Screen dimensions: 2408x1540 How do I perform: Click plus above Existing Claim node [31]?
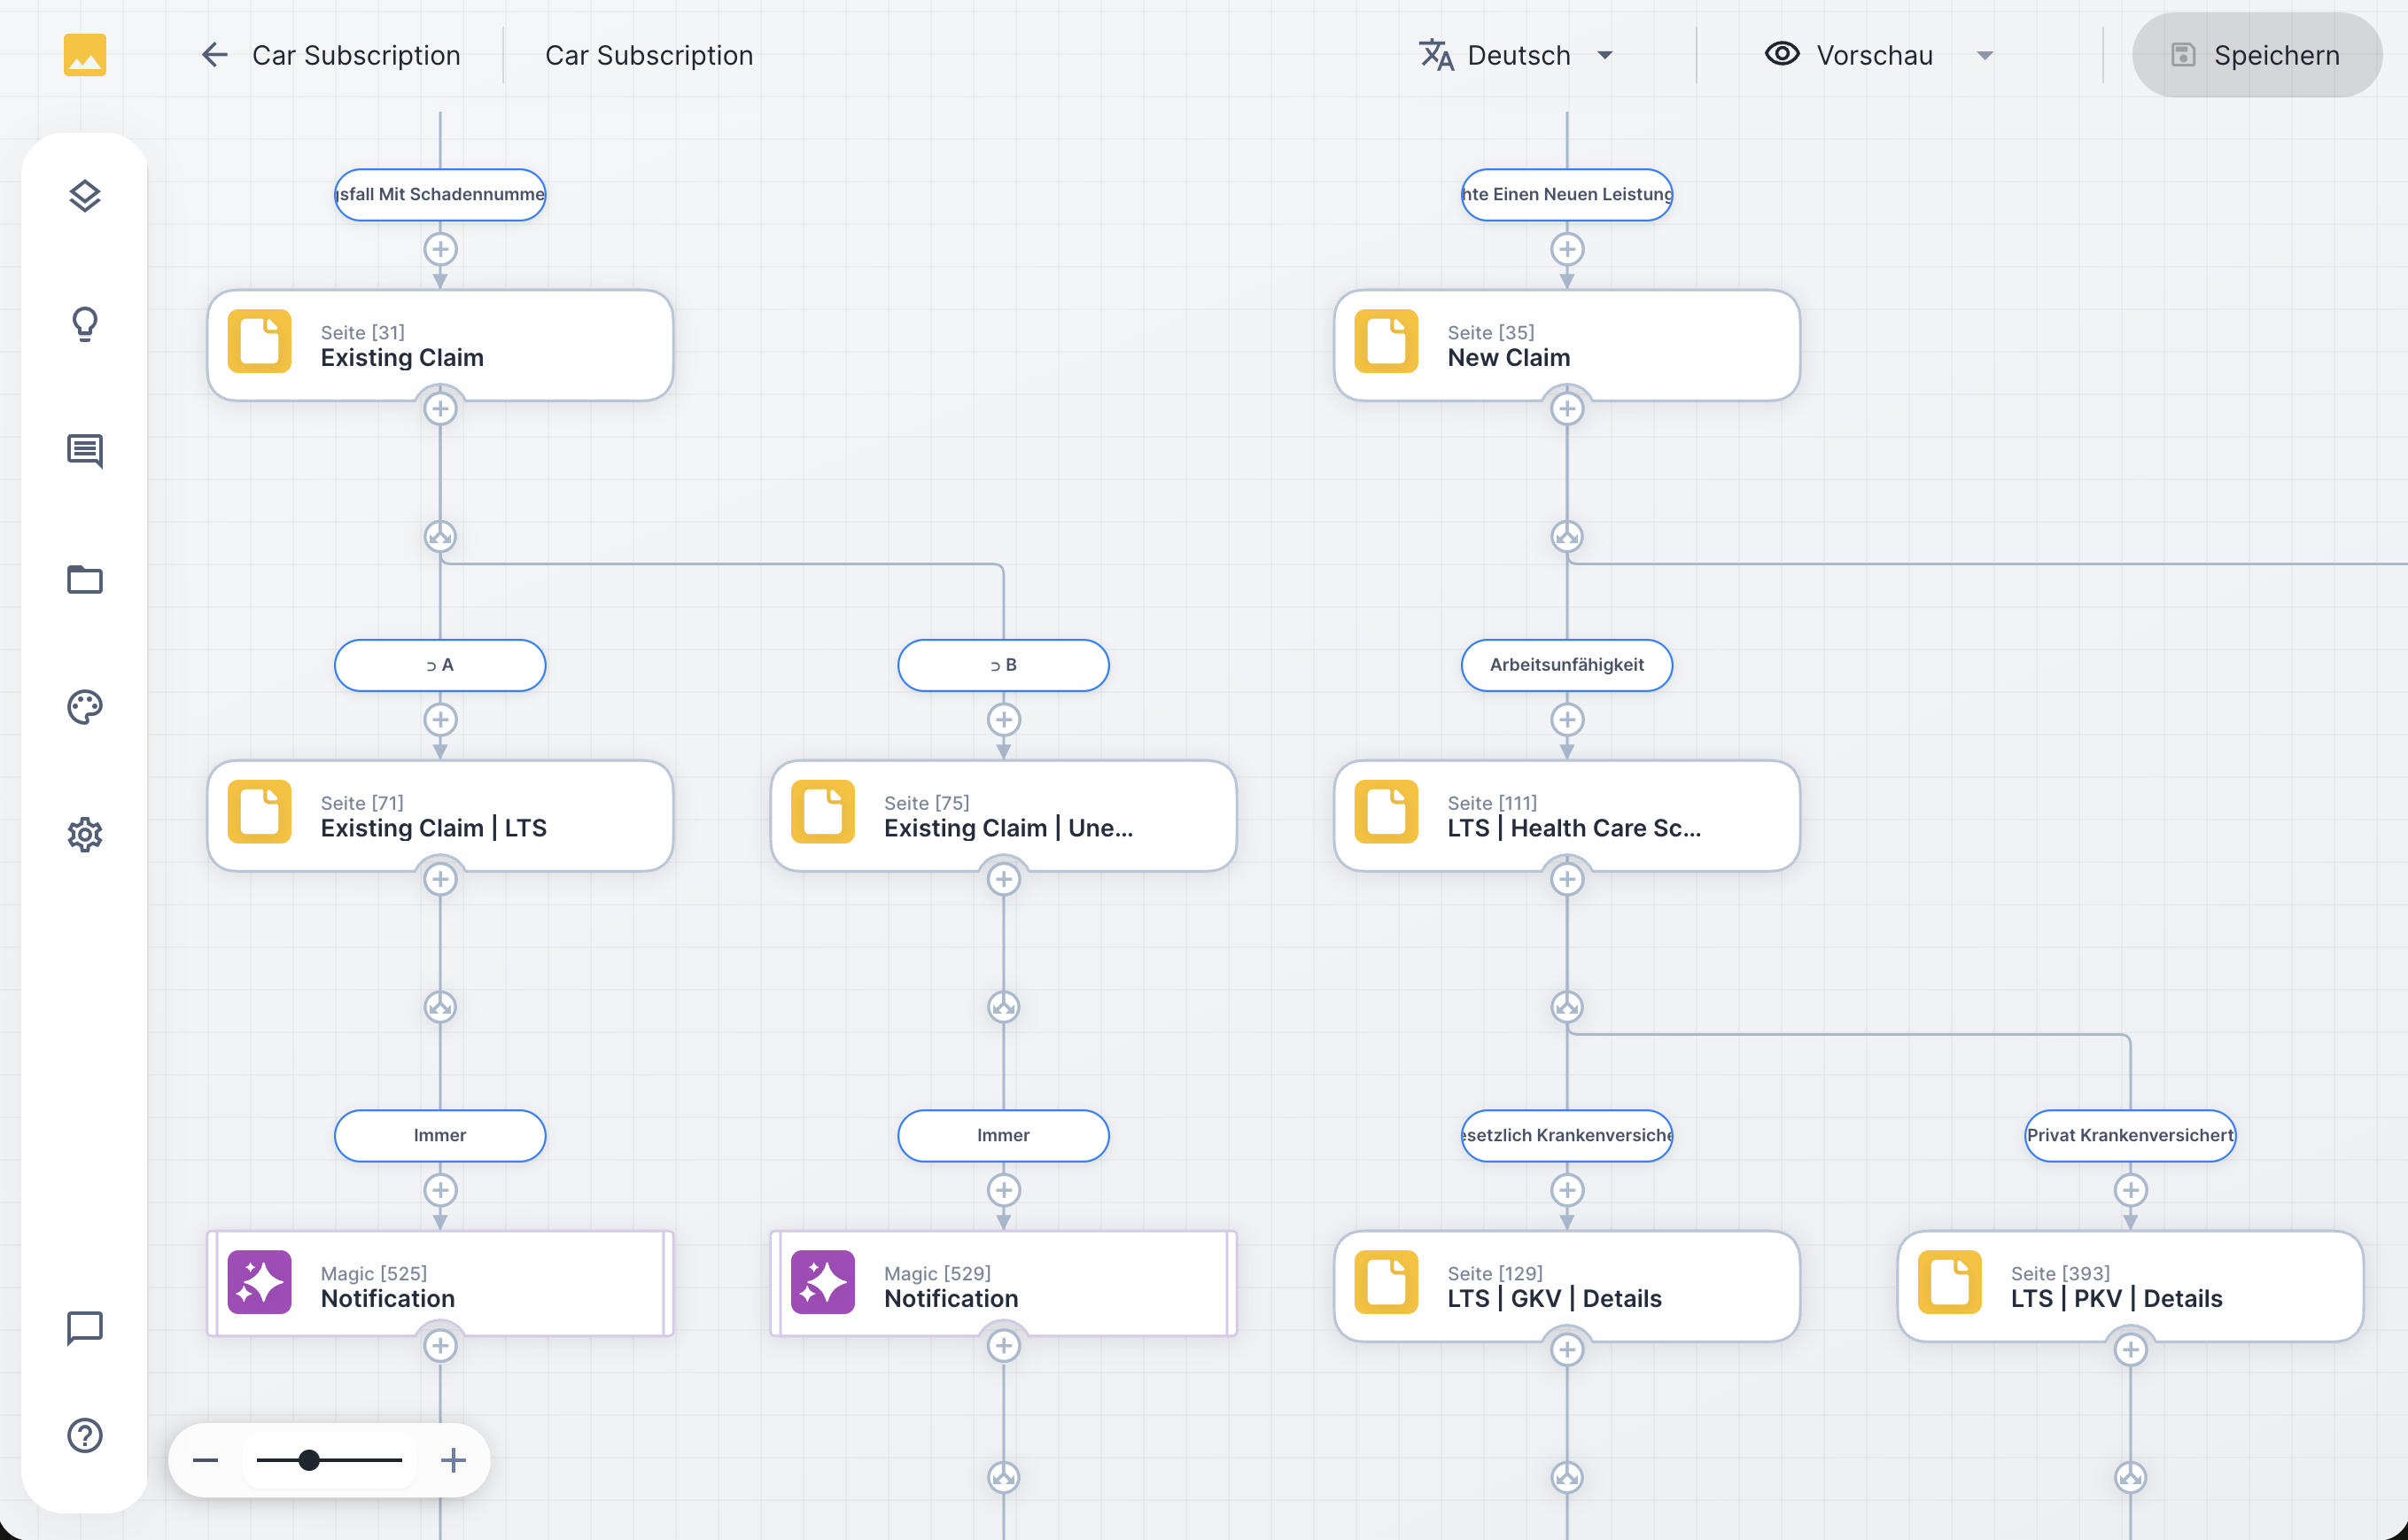[440, 249]
